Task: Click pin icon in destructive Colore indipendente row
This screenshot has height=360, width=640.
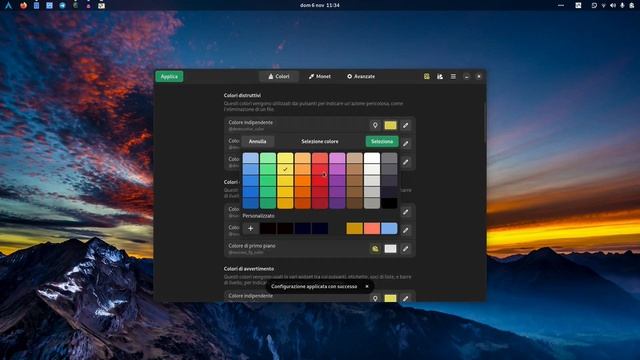Action: pyautogui.click(x=375, y=125)
